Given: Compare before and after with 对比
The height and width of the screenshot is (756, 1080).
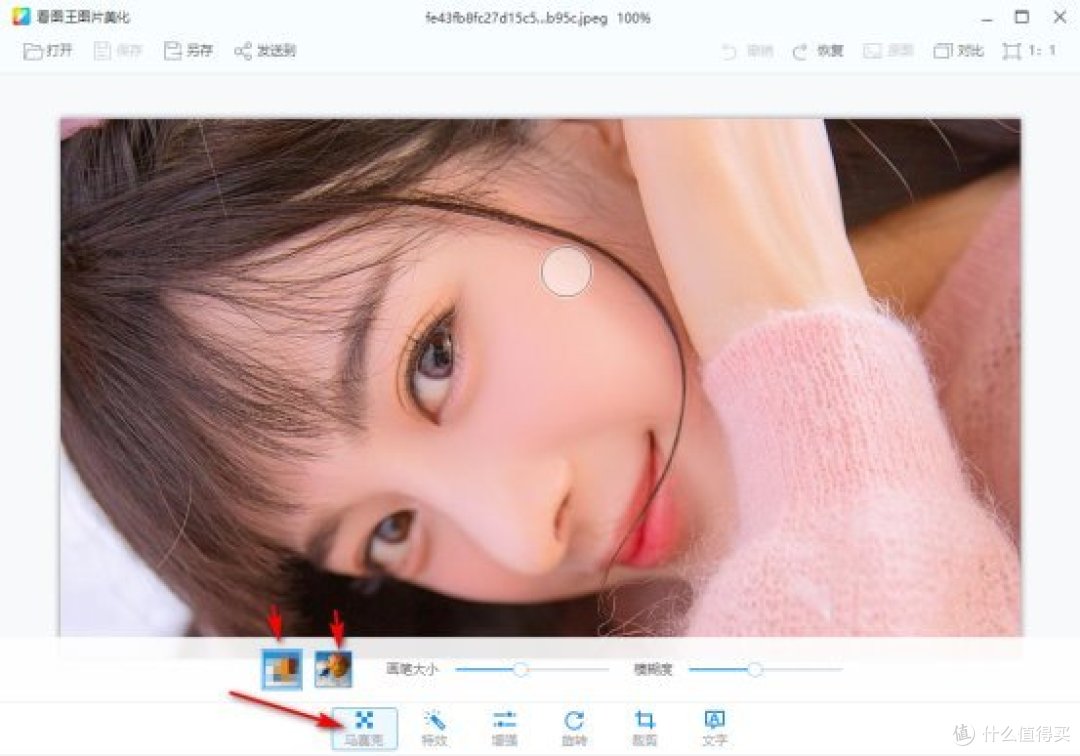Looking at the screenshot, I should [959, 51].
